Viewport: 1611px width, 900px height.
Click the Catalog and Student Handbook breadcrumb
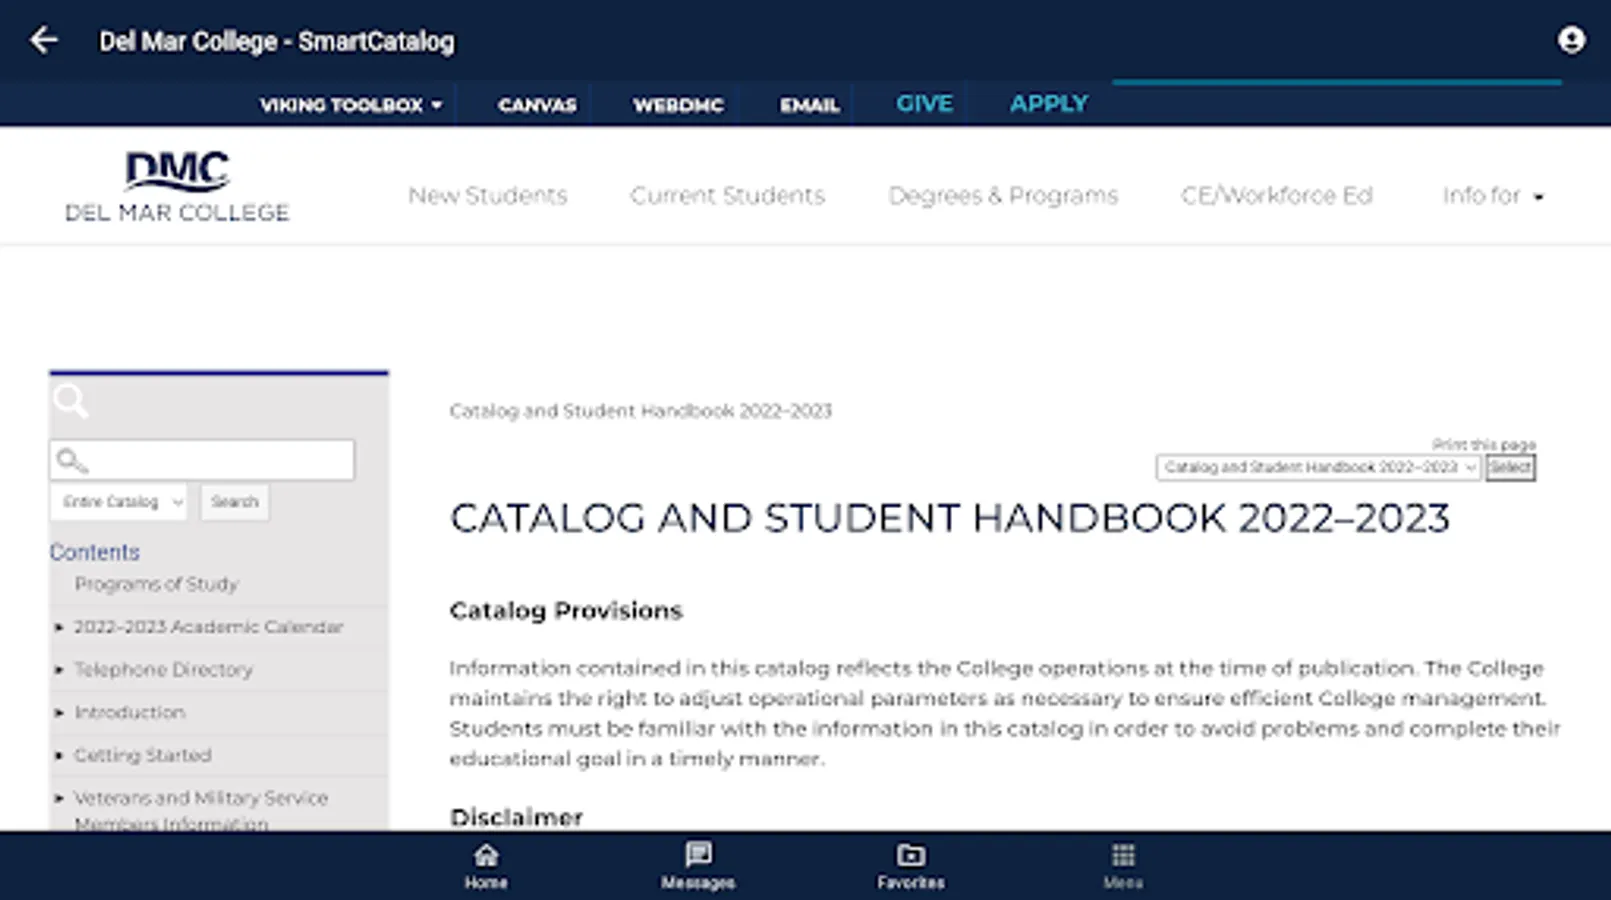(640, 411)
